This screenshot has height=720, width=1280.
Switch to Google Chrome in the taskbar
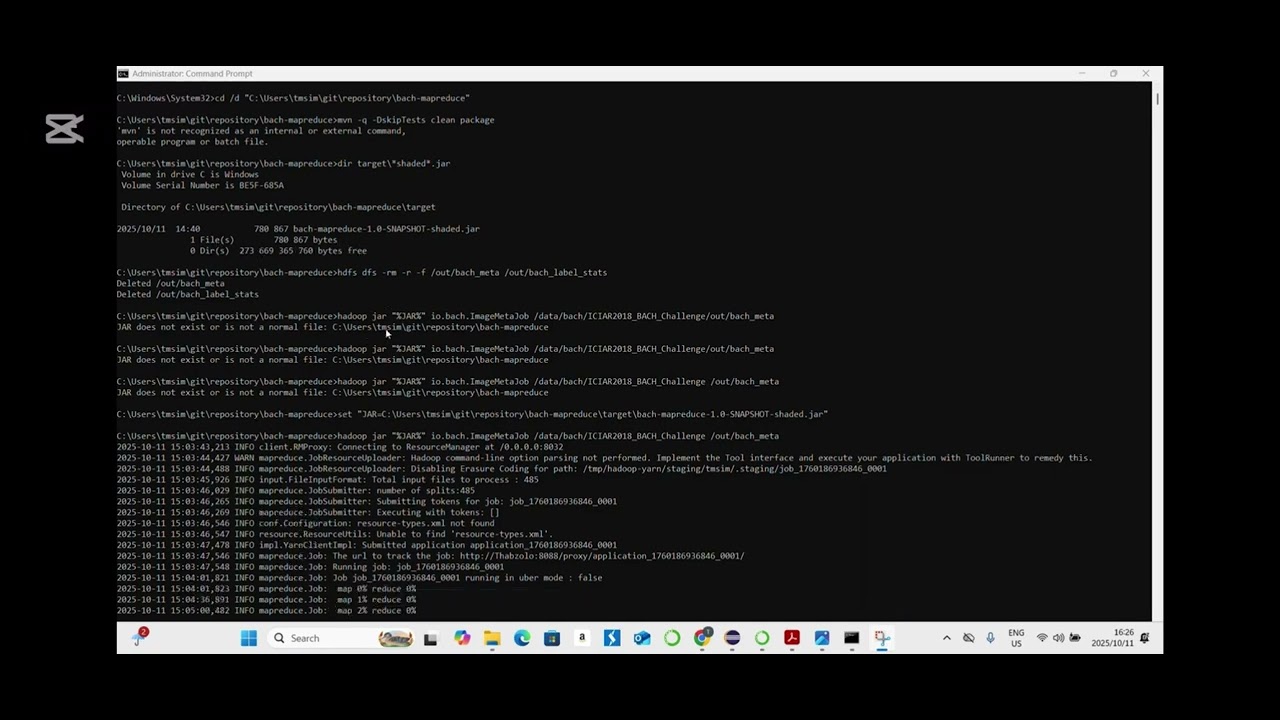pos(702,638)
